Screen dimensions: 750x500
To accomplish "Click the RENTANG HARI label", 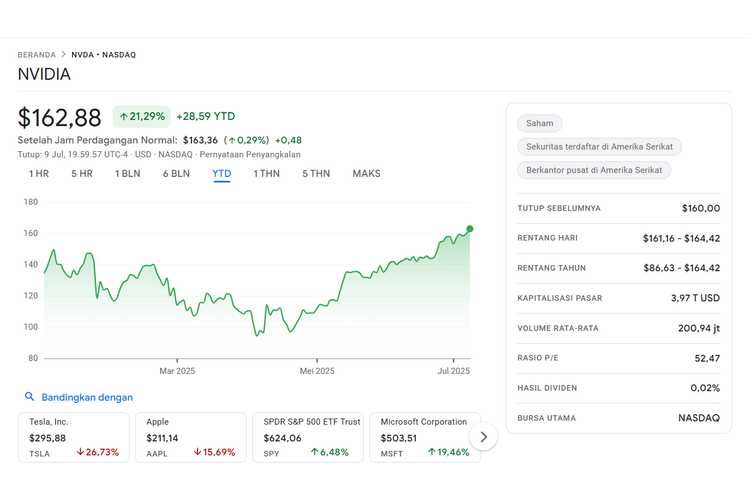I will [547, 238].
